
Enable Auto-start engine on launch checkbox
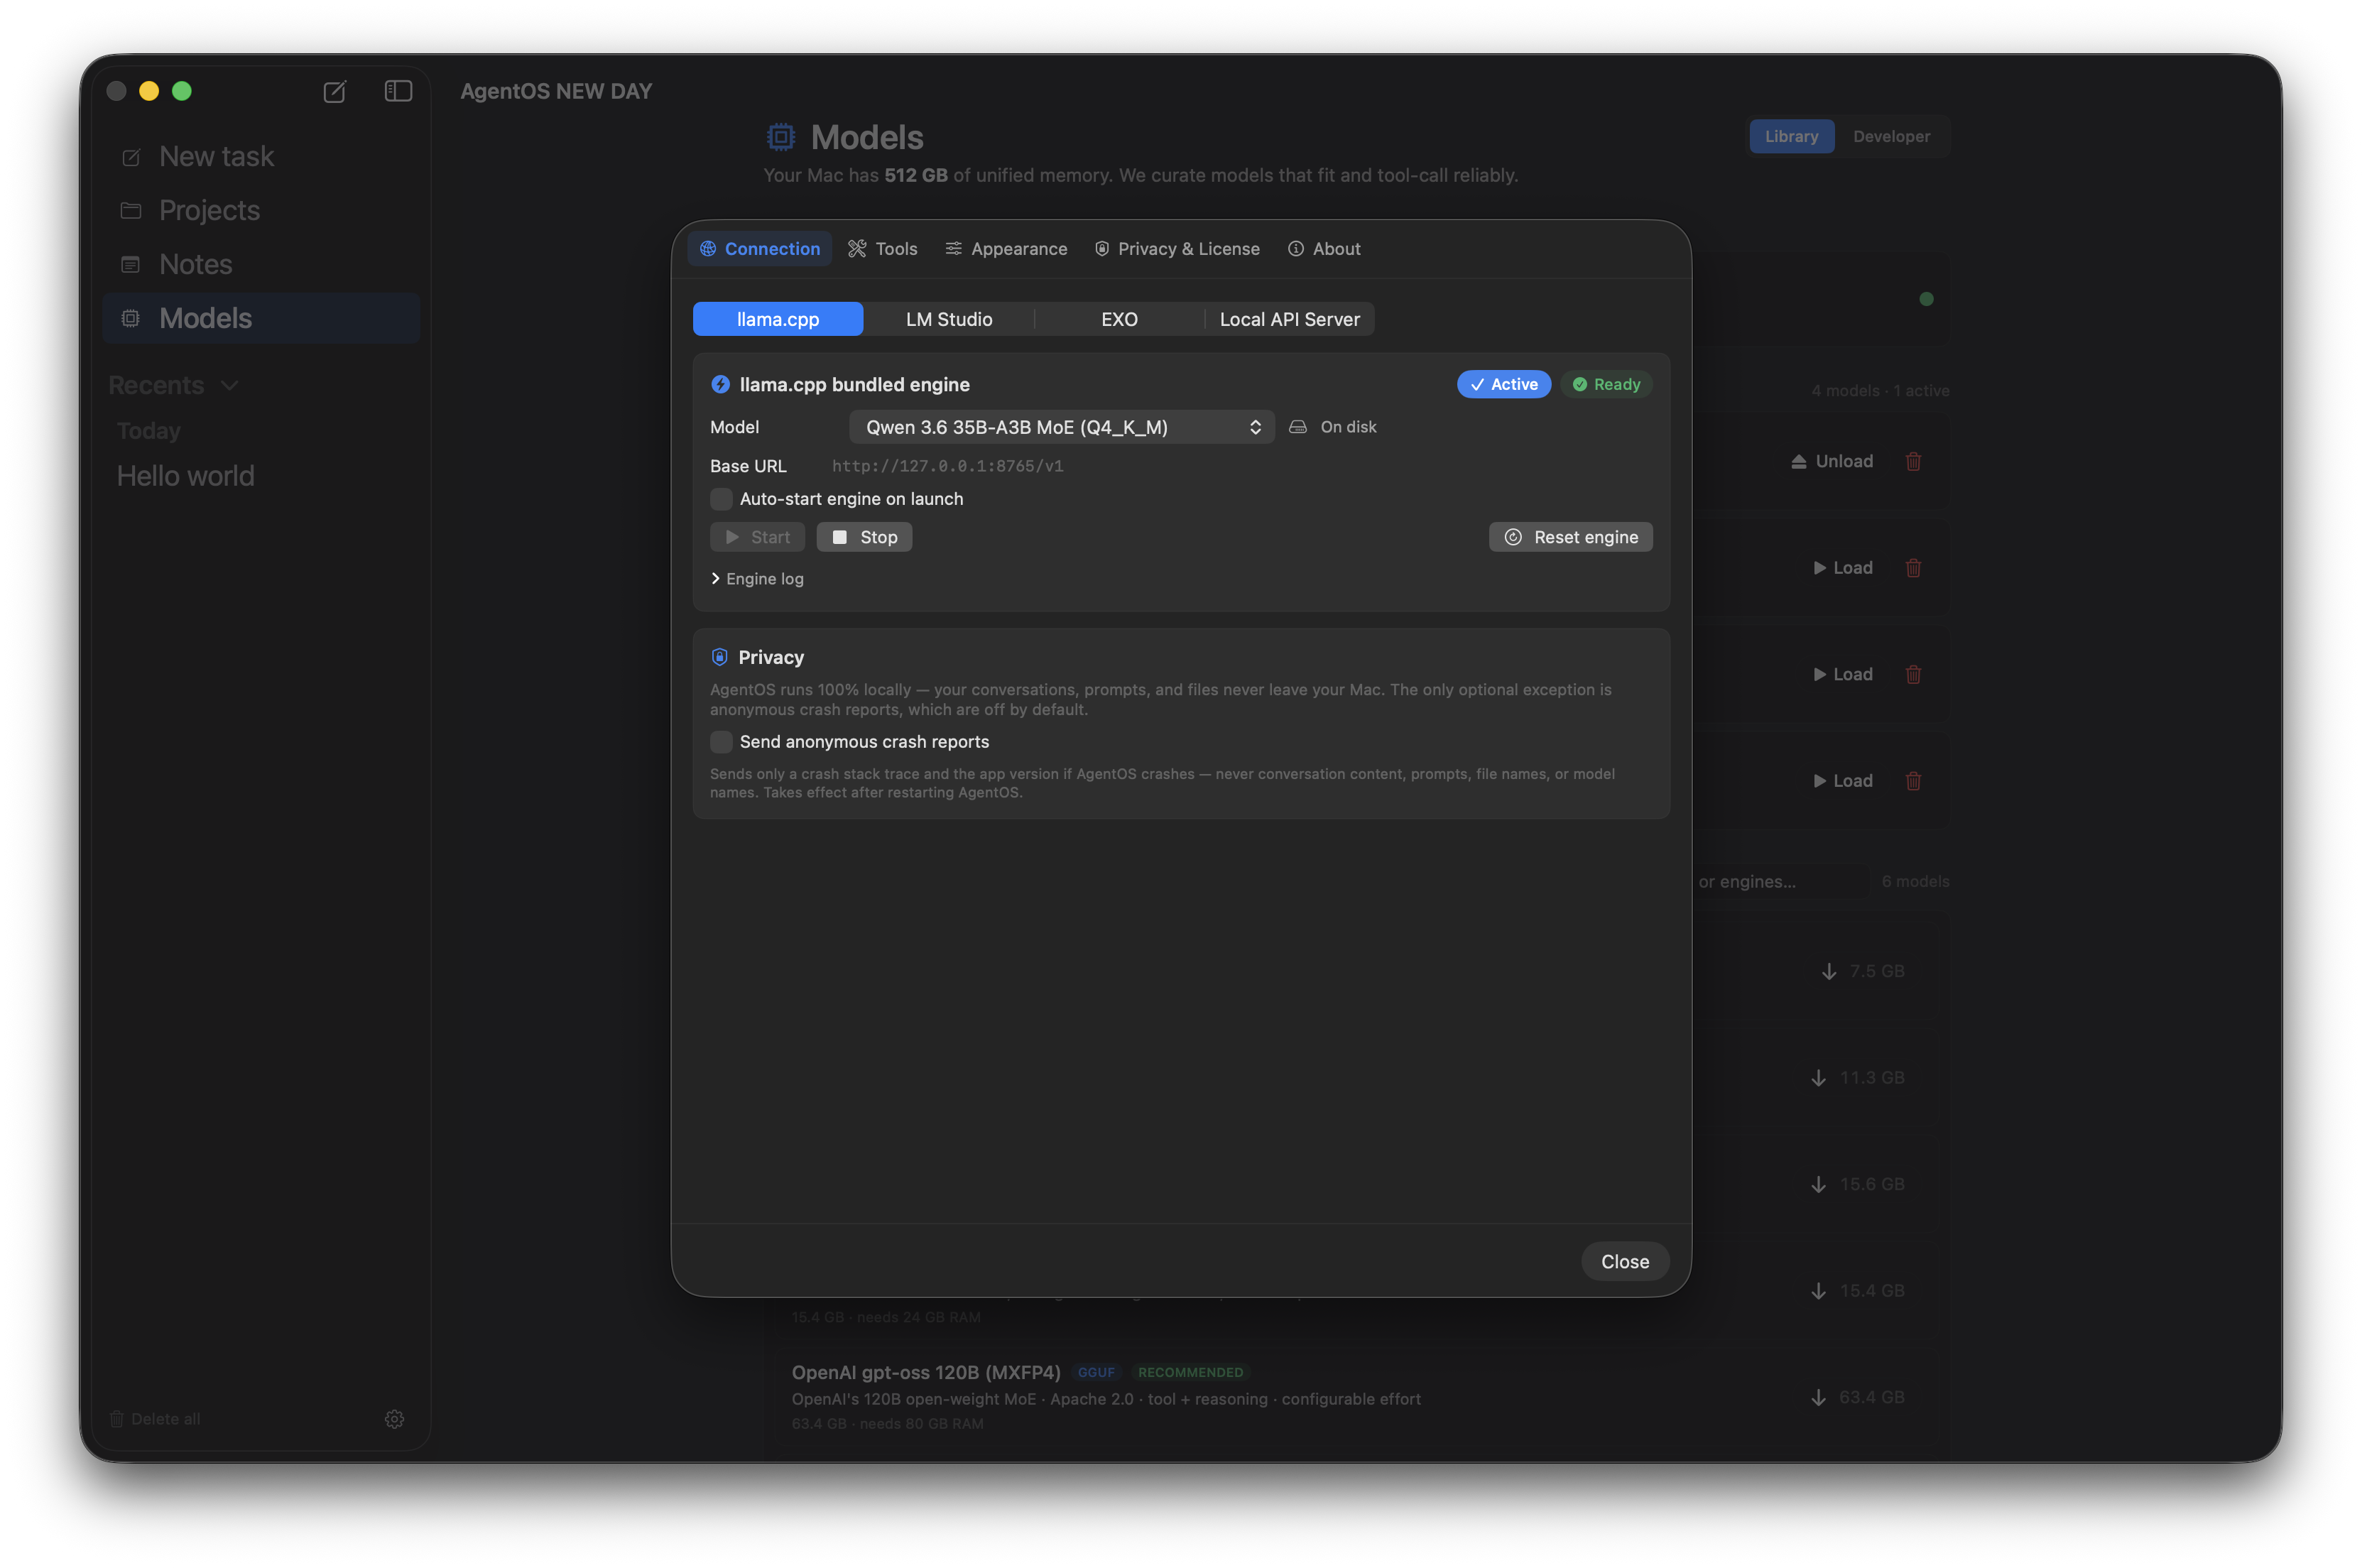tap(720, 499)
